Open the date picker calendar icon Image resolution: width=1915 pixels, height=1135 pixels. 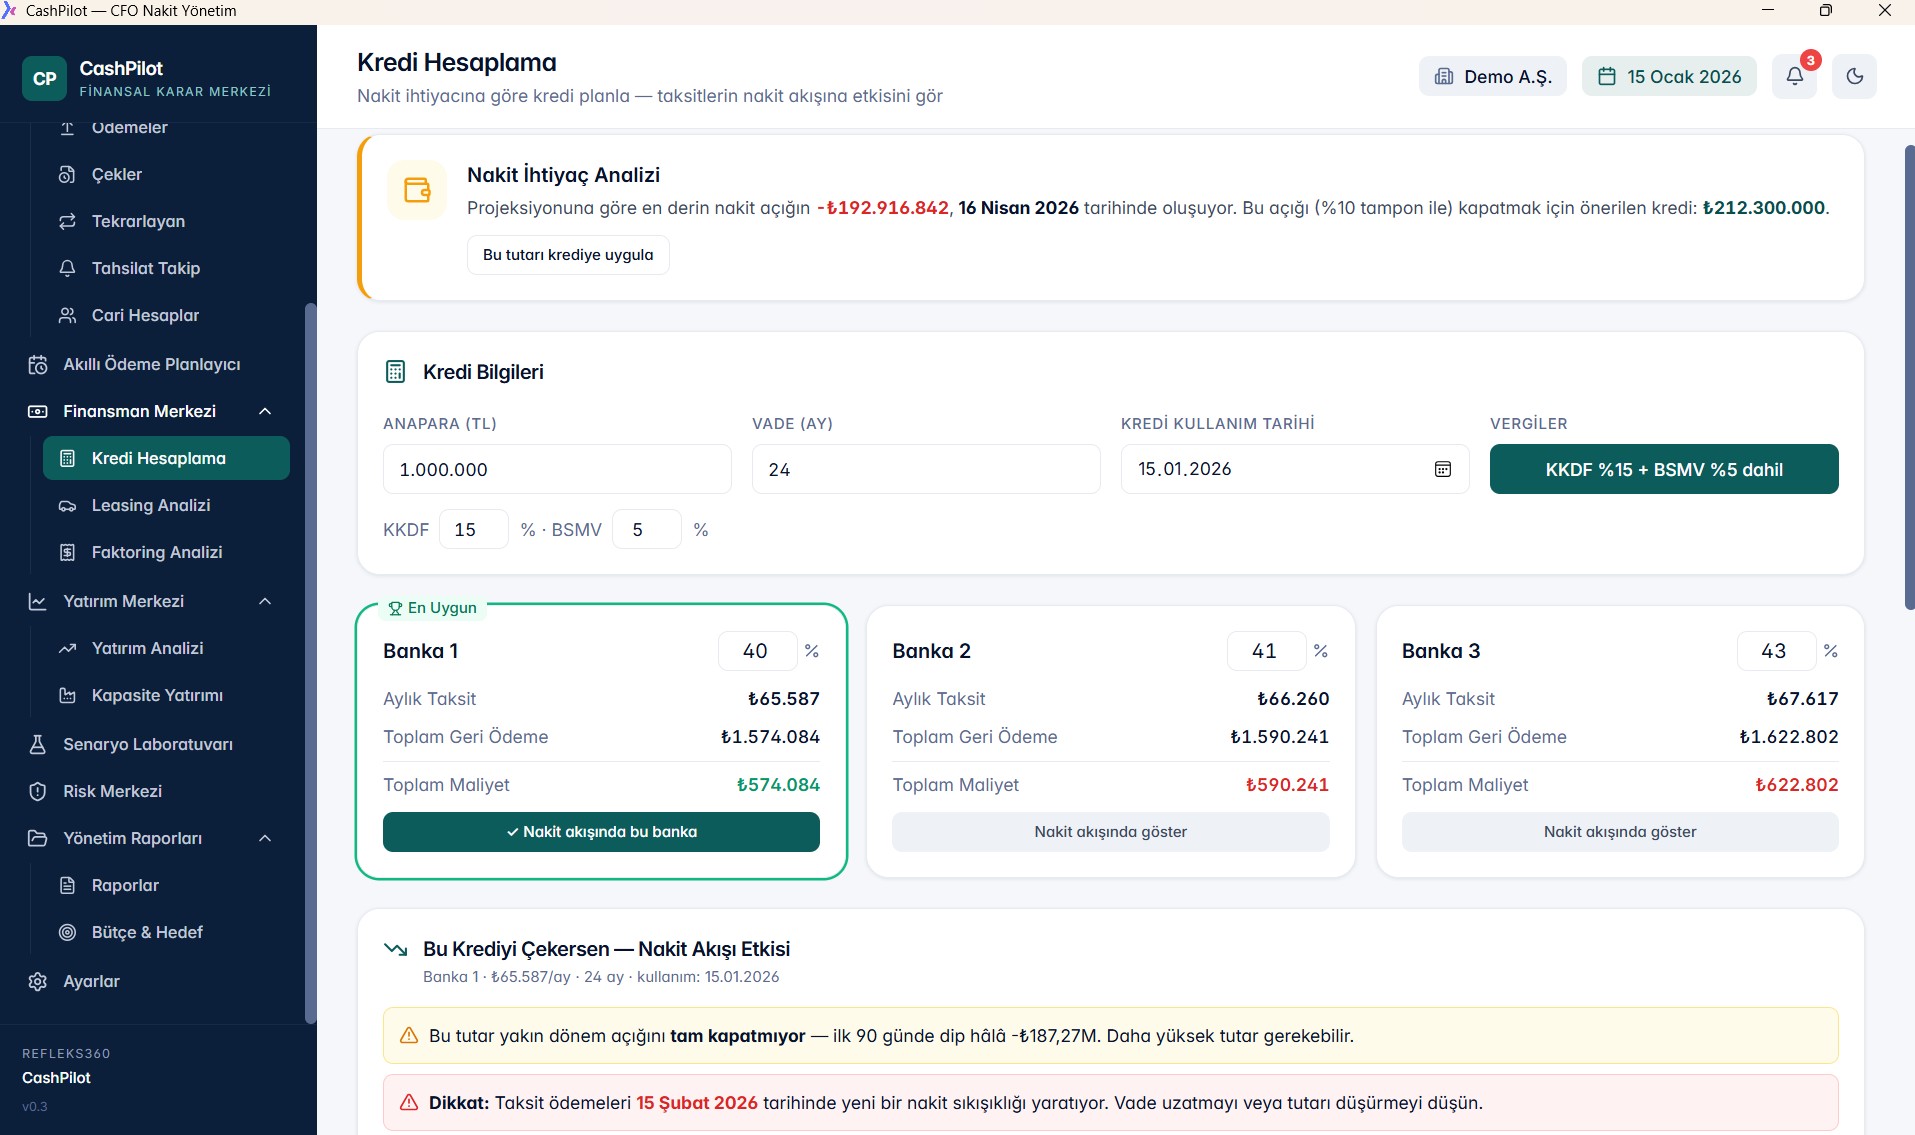click(1443, 469)
